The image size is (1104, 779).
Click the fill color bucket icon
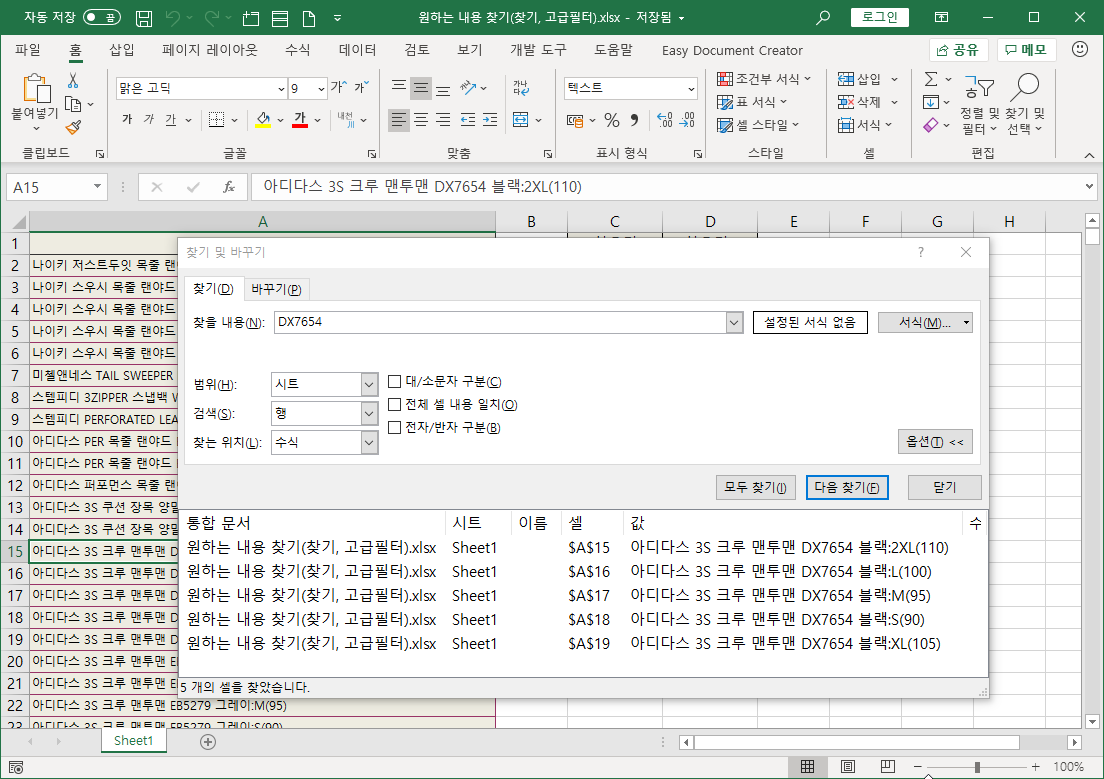263,120
